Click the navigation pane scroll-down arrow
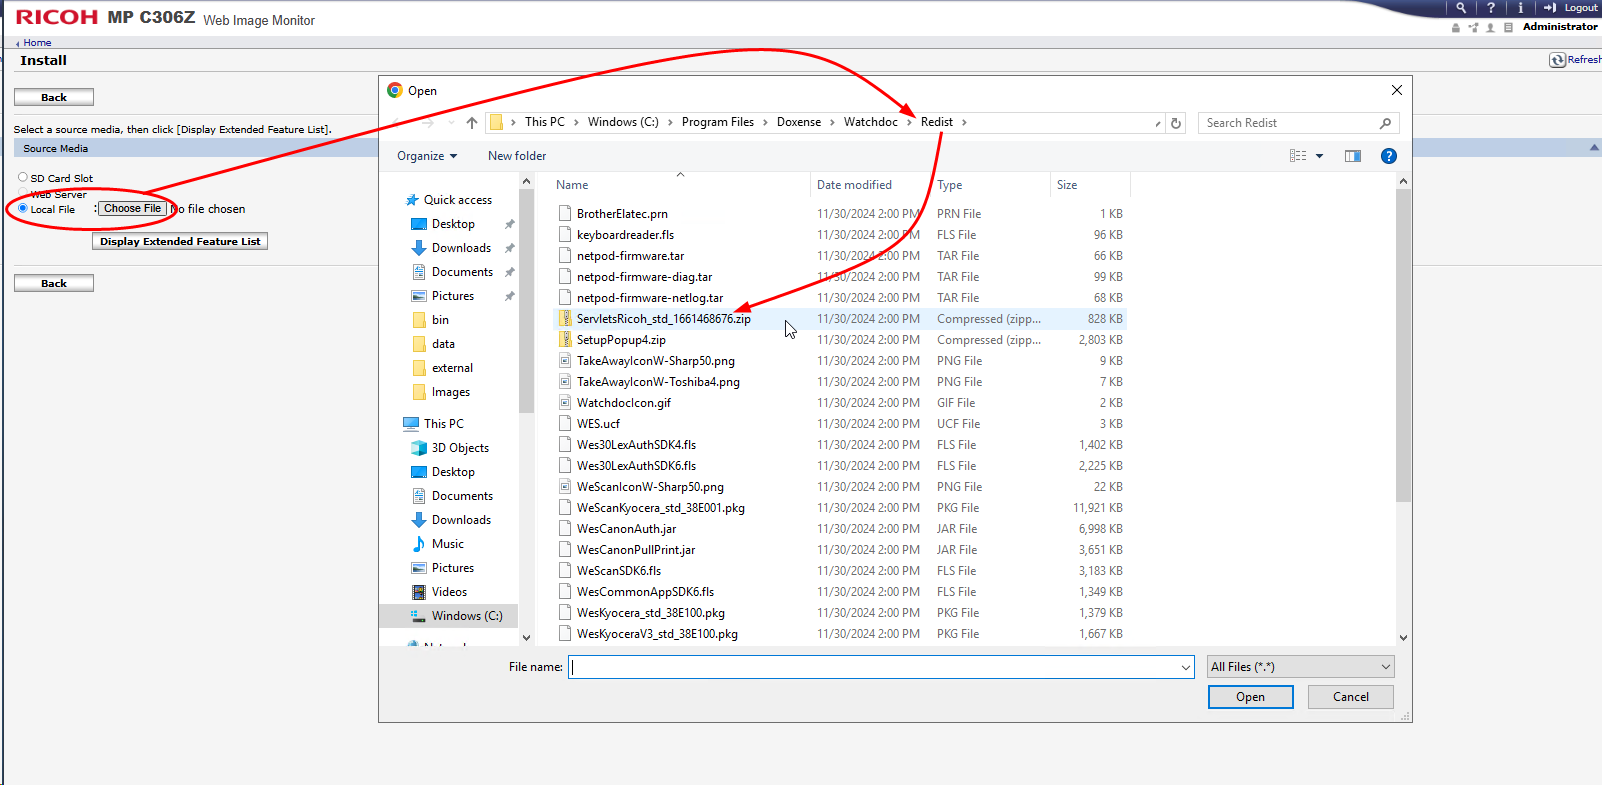Screen dimensions: 1602x785 526,637
